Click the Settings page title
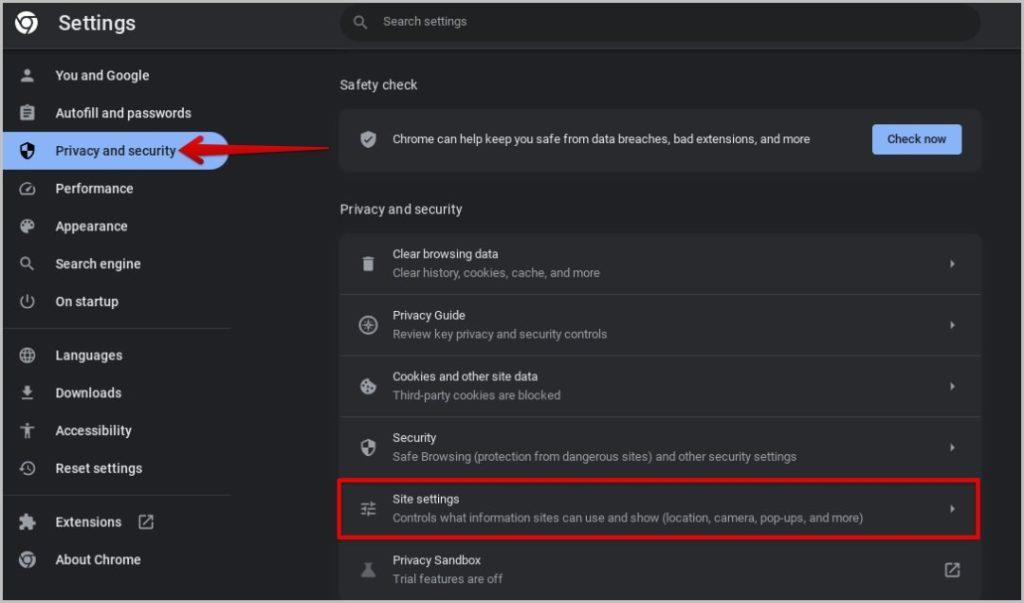Screen dimensions: 1024x603 [97, 23]
